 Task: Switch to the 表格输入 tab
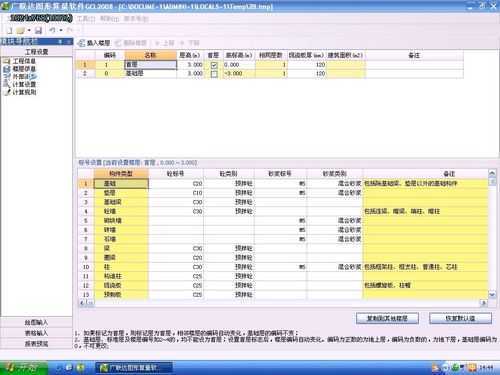(36, 333)
